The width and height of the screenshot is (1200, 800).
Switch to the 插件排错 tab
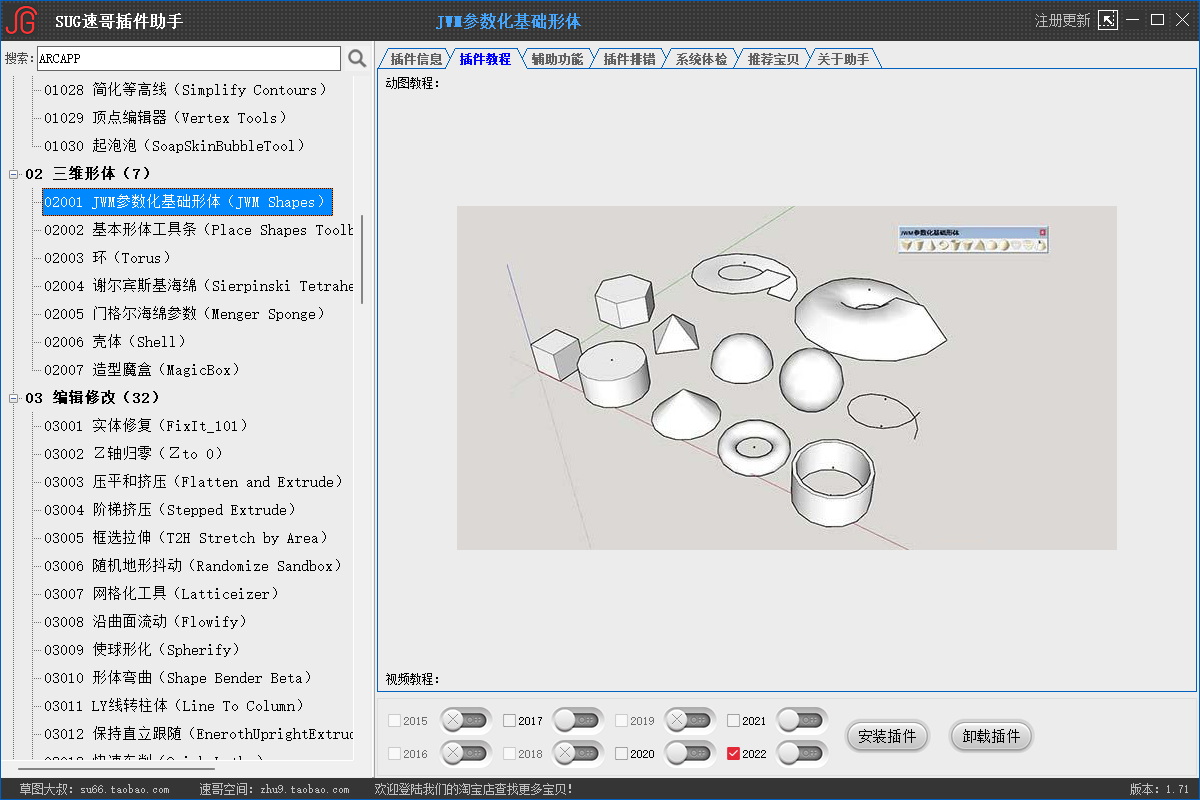pyautogui.click(x=629, y=59)
